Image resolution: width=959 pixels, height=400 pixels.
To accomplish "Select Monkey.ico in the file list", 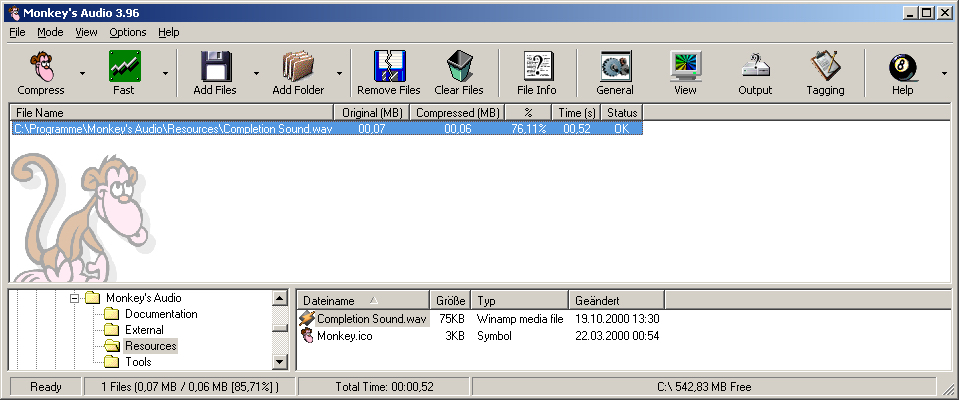I will pyautogui.click(x=344, y=336).
